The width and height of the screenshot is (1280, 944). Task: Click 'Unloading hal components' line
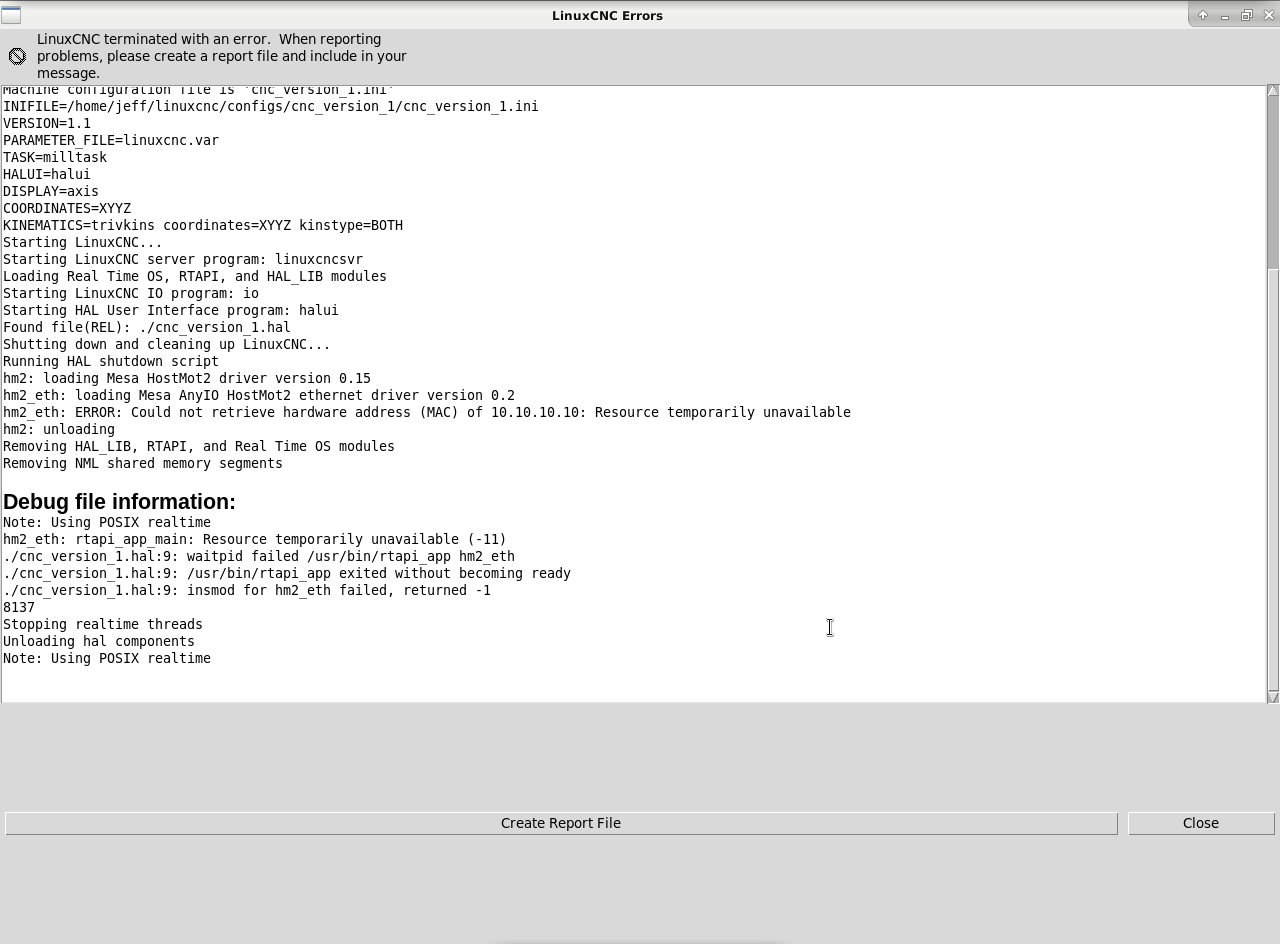point(99,641)
